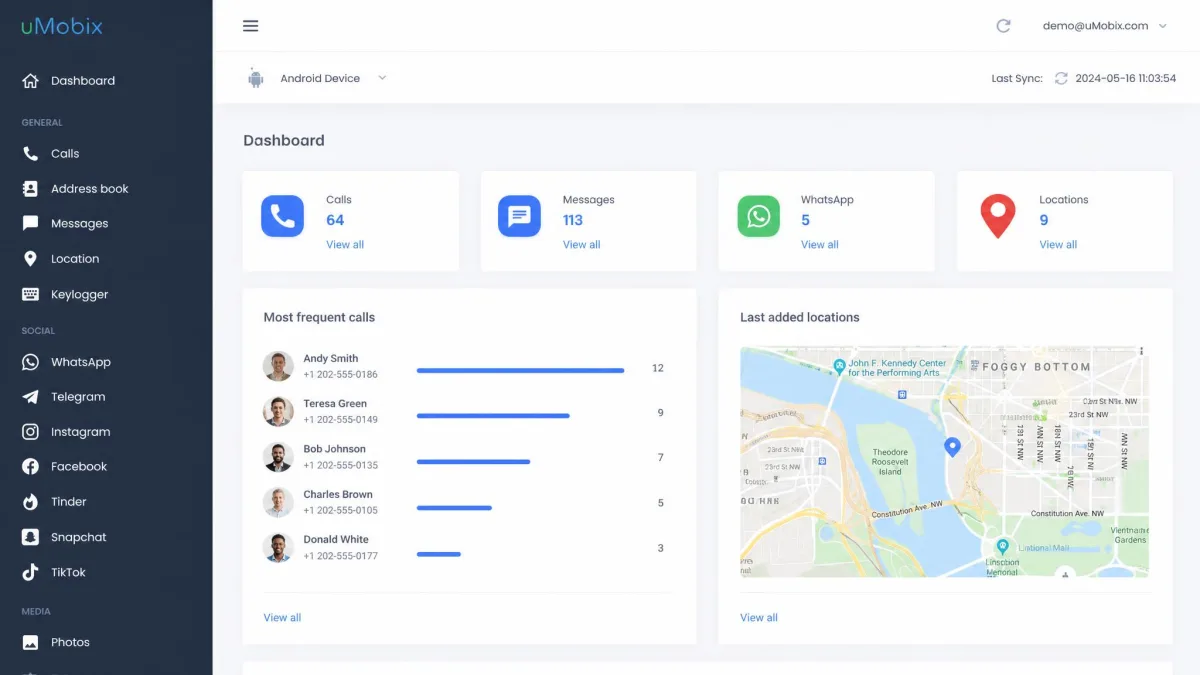
Task: Click View all under Calls 64
Action: (345, 245)
